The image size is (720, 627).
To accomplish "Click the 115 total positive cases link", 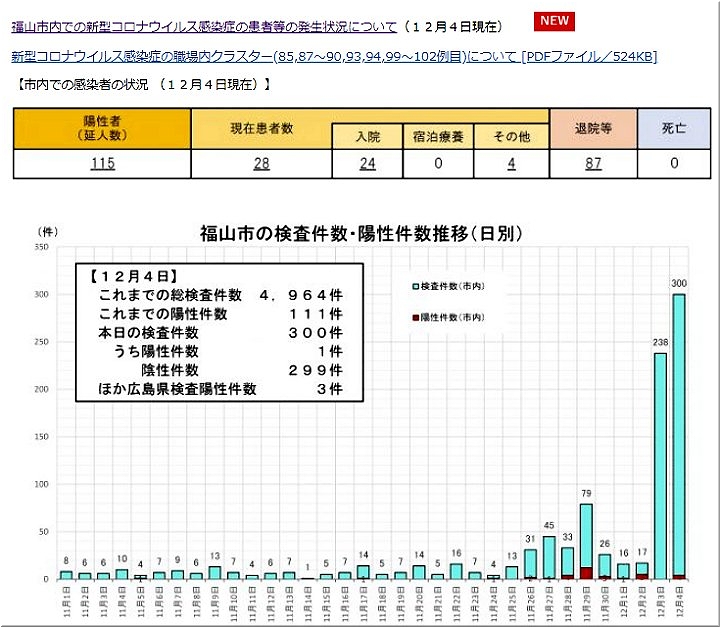I will [102, 164].
